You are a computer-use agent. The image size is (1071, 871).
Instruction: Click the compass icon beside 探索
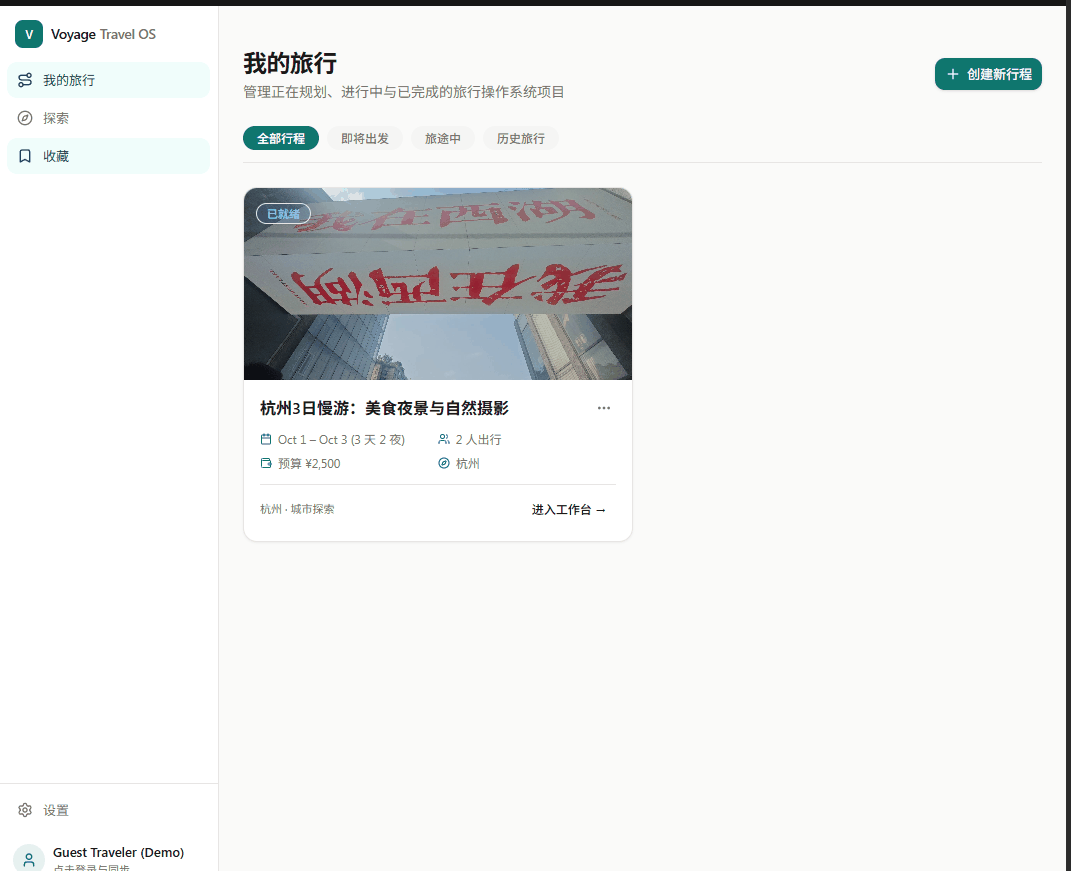click(25, 118)
